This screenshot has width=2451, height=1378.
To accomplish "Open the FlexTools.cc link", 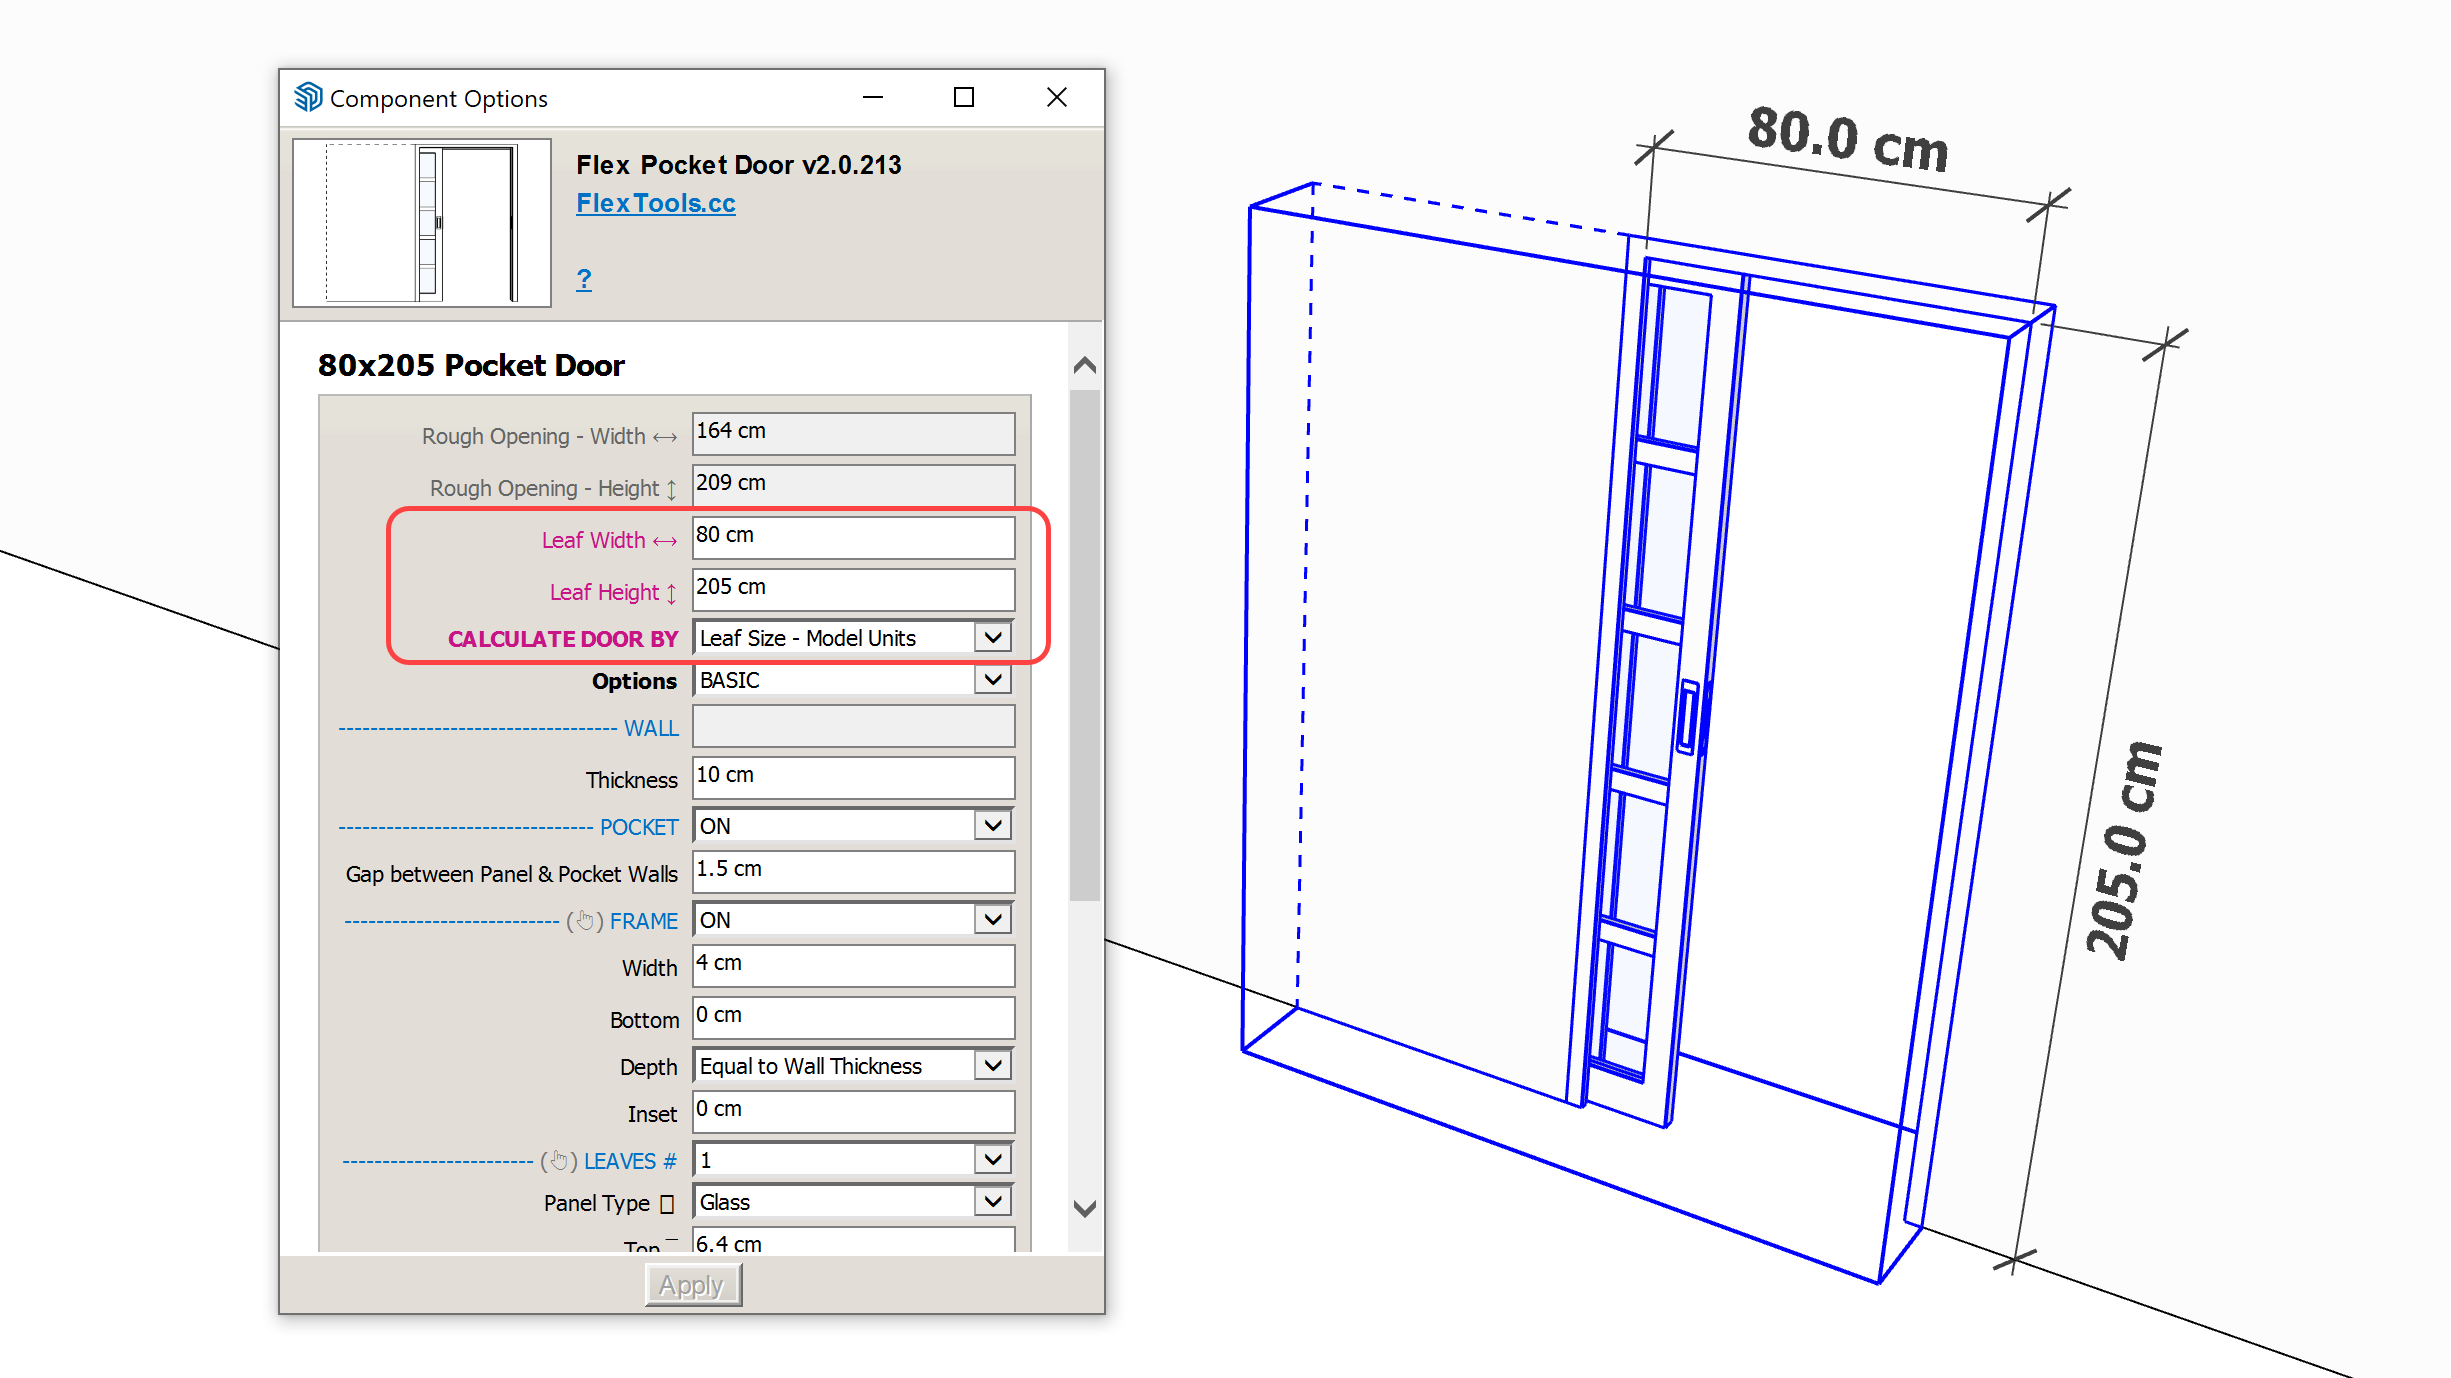I will click(655, 203).
